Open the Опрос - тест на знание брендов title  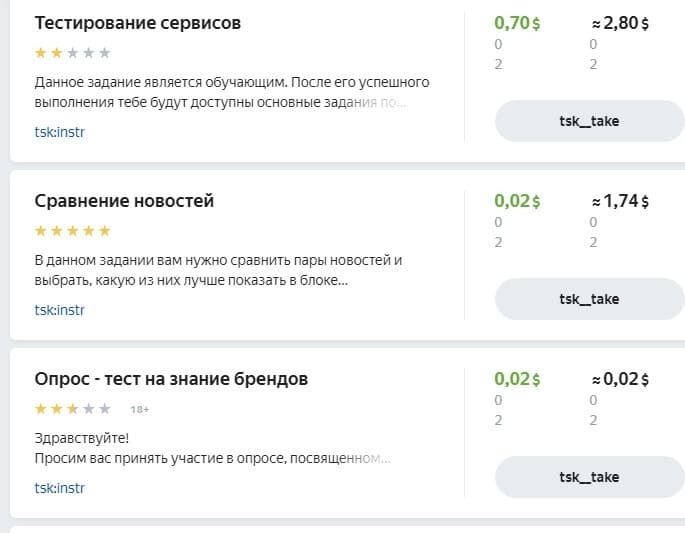(x=171, y=379)
